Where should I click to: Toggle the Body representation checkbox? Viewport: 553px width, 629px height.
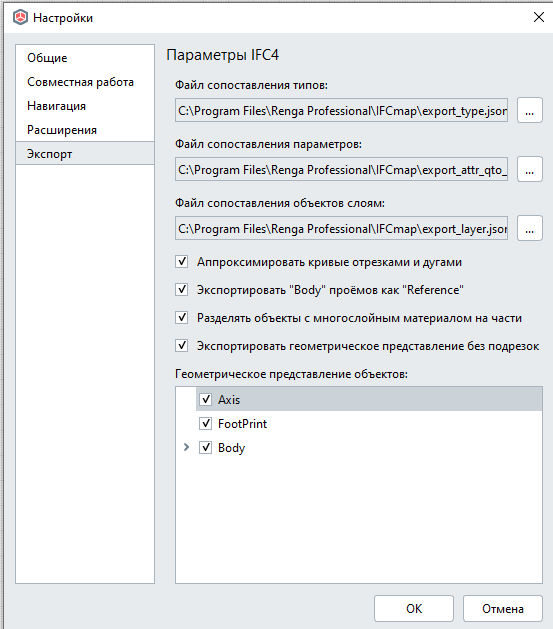coord(205,448)
